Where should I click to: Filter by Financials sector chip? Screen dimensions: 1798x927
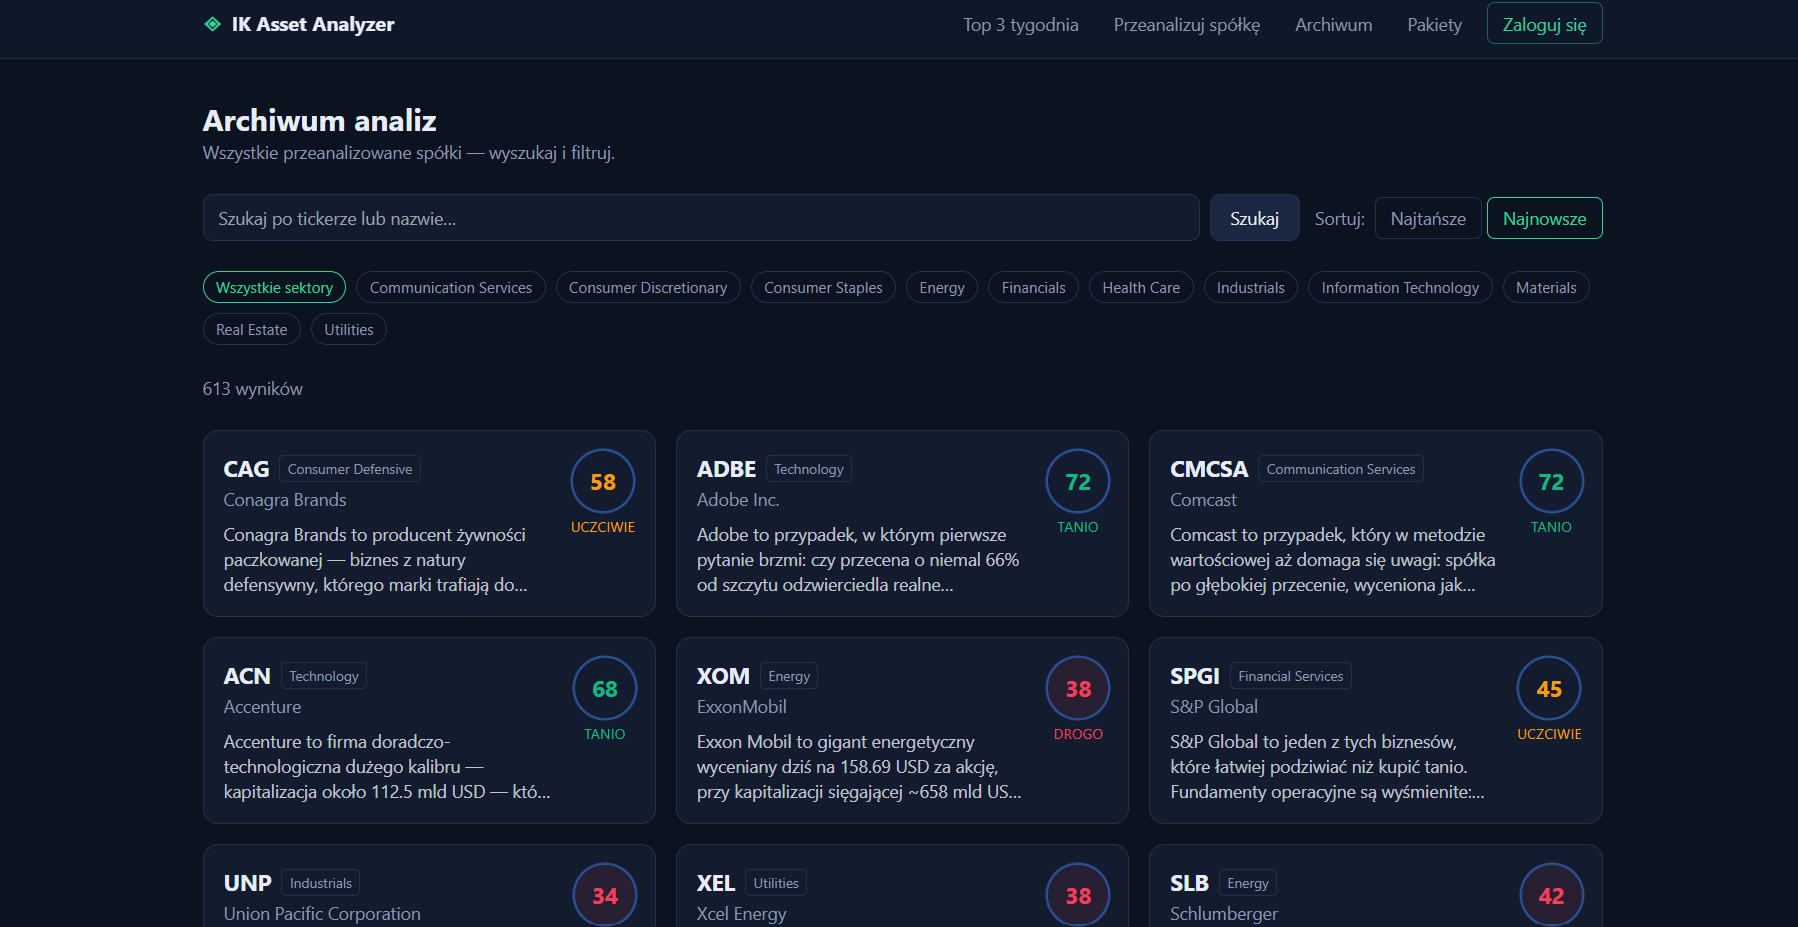[x=1033, y=288]
